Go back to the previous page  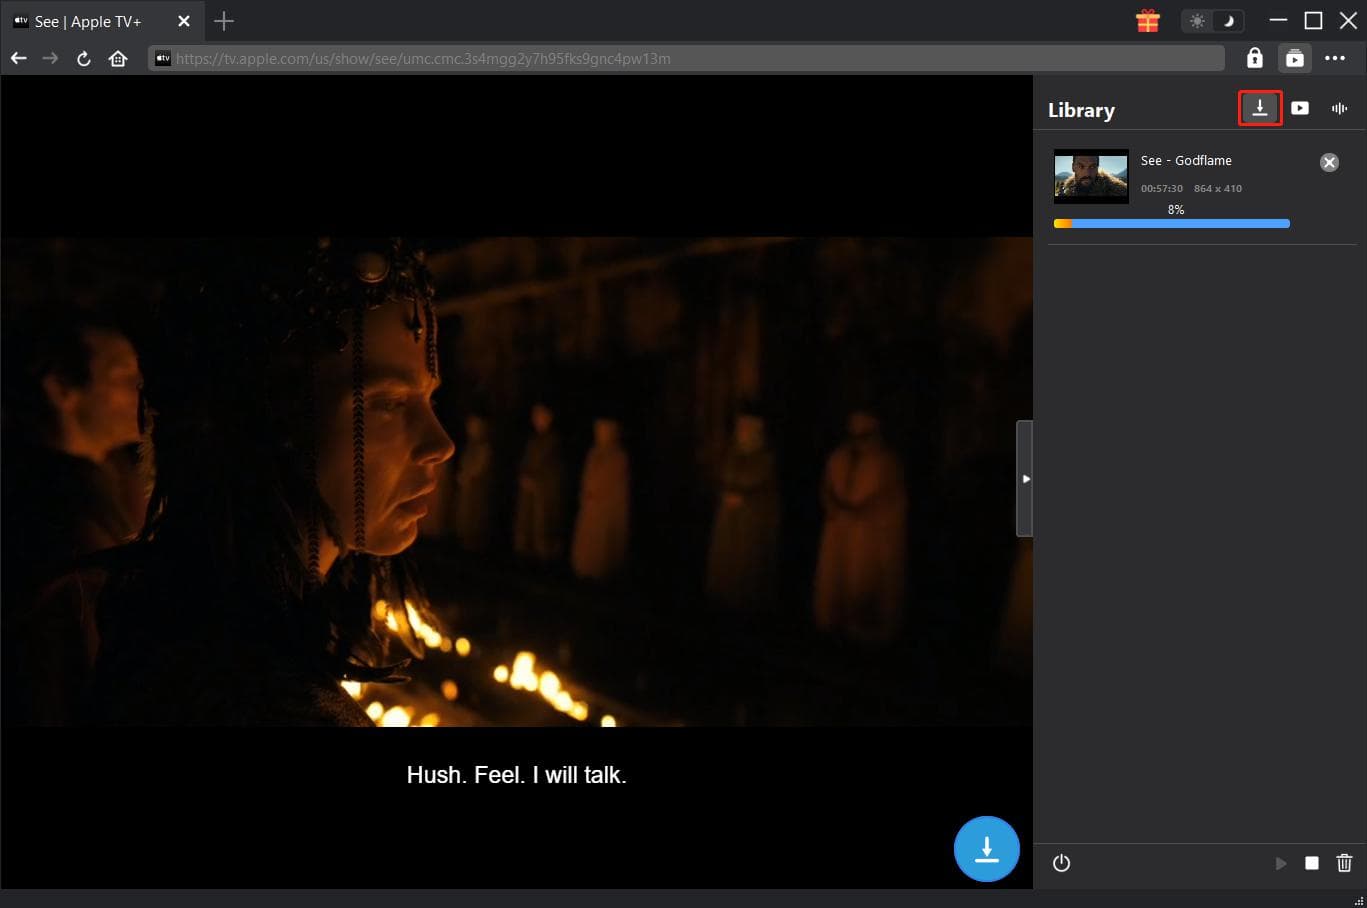(x=18, y=58)
